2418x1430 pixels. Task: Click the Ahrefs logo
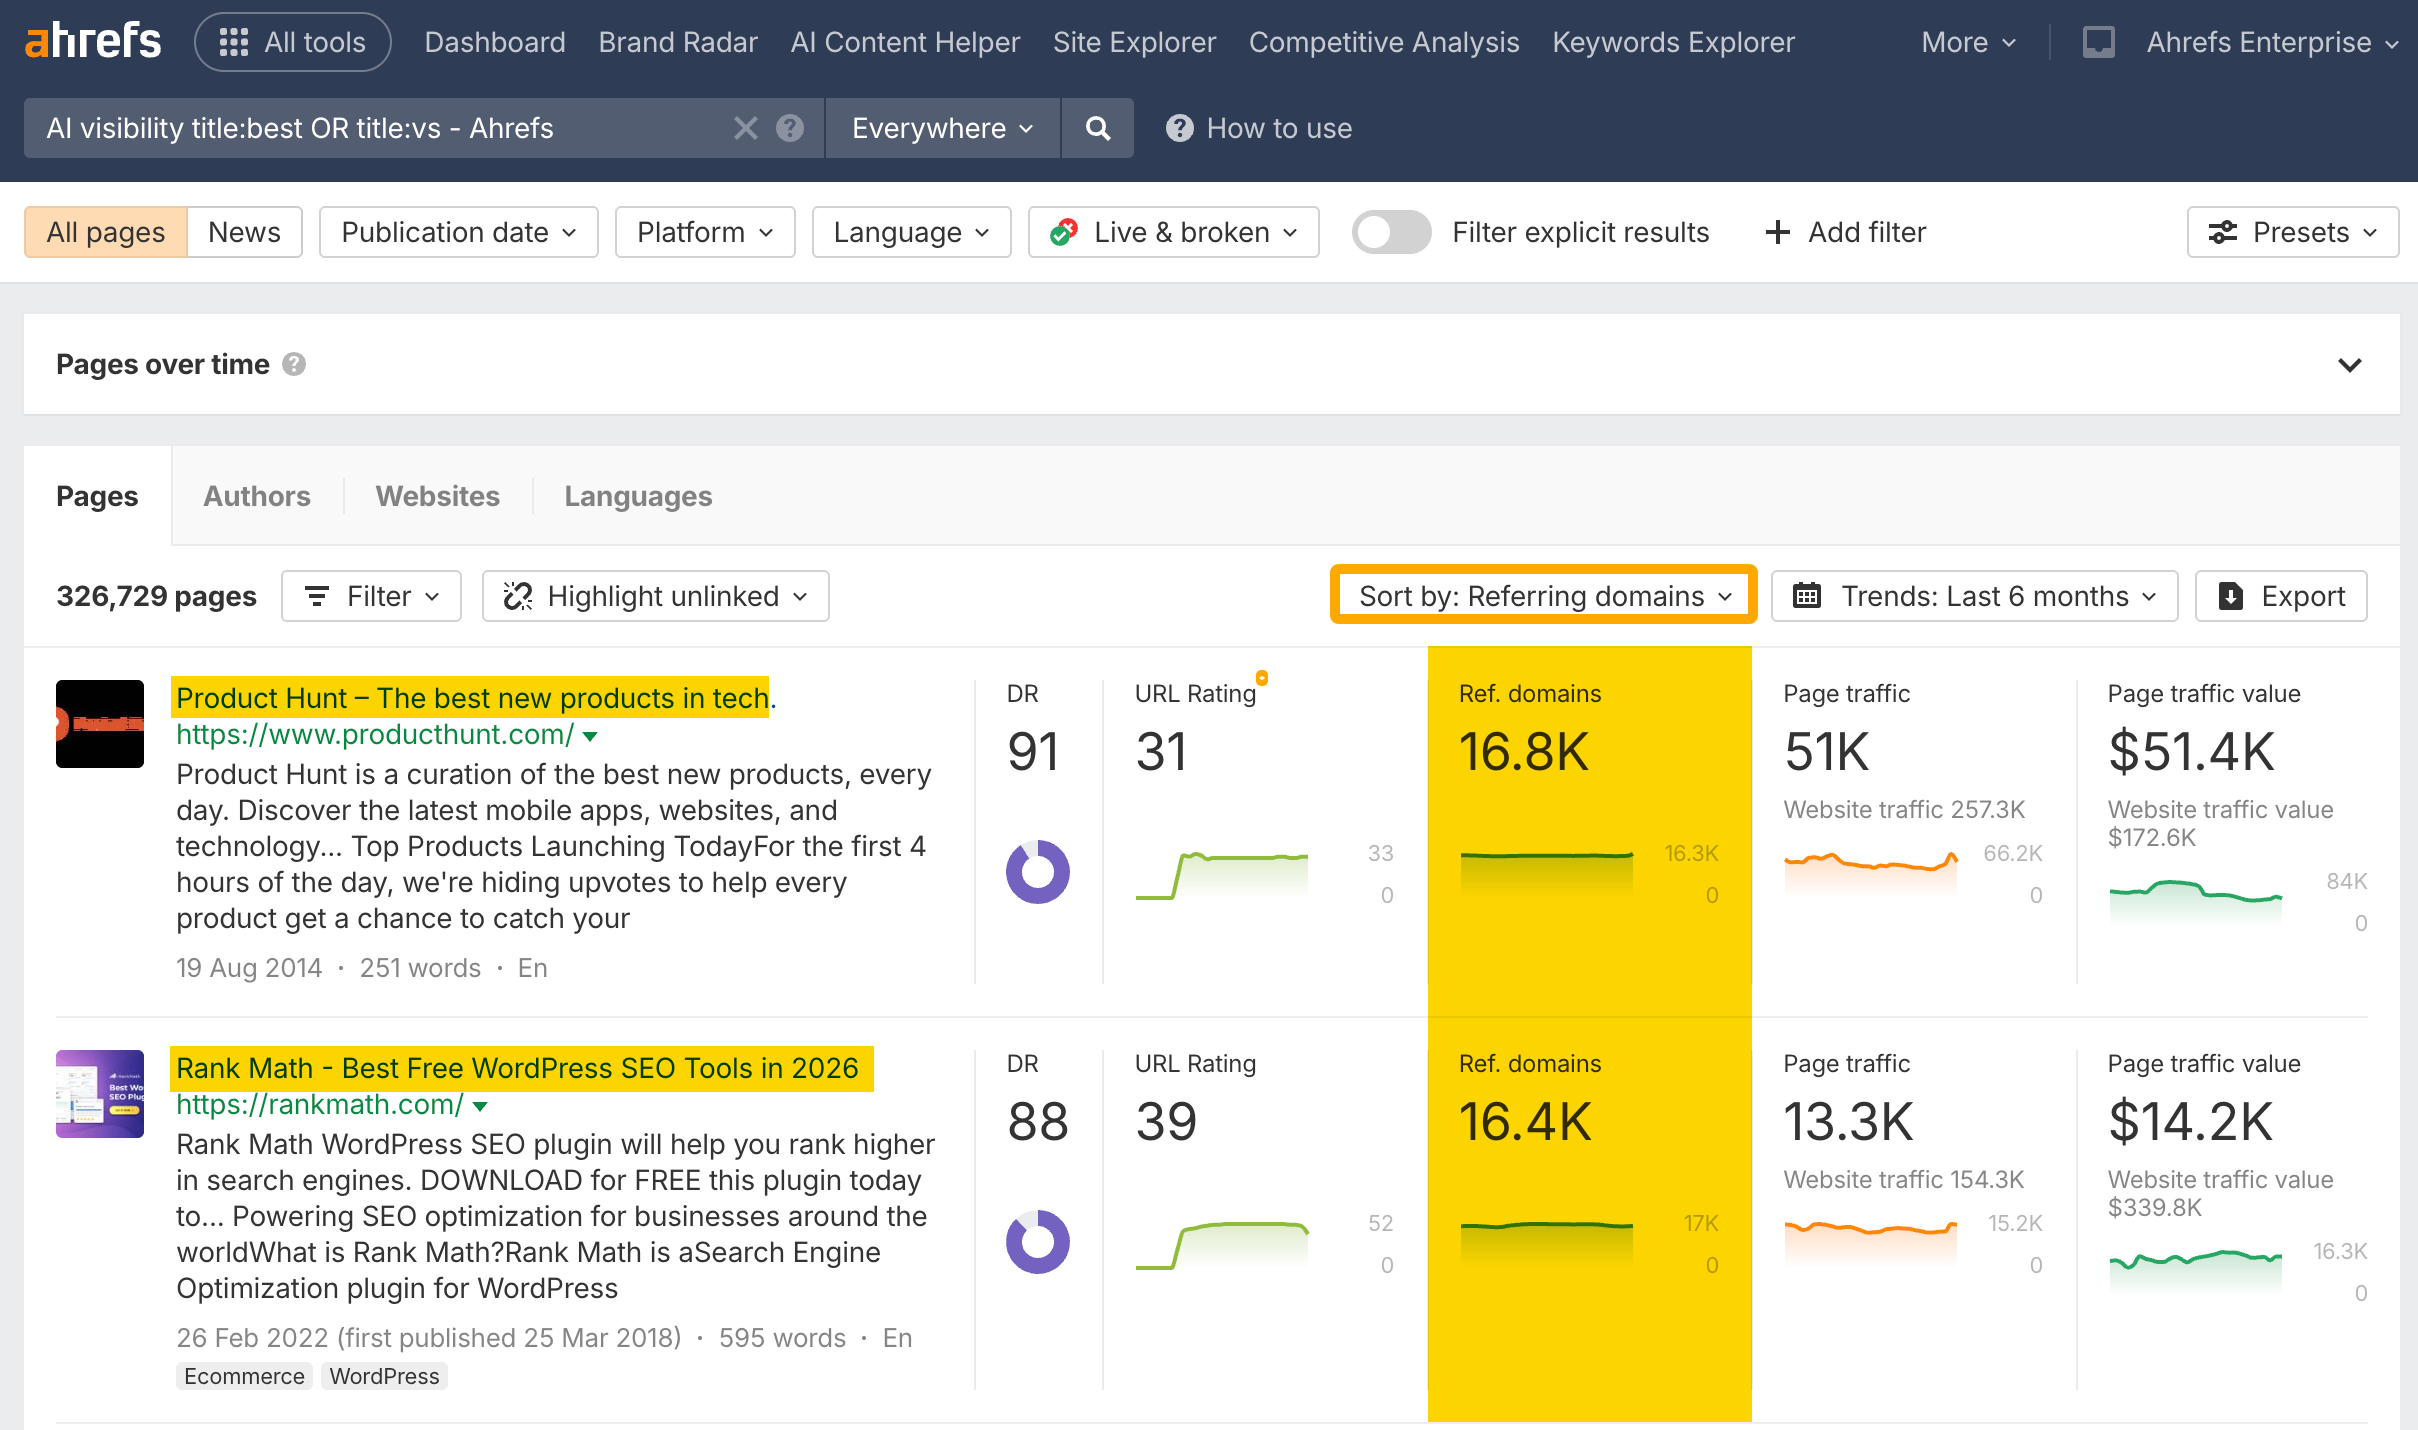[x=93, y=42]
